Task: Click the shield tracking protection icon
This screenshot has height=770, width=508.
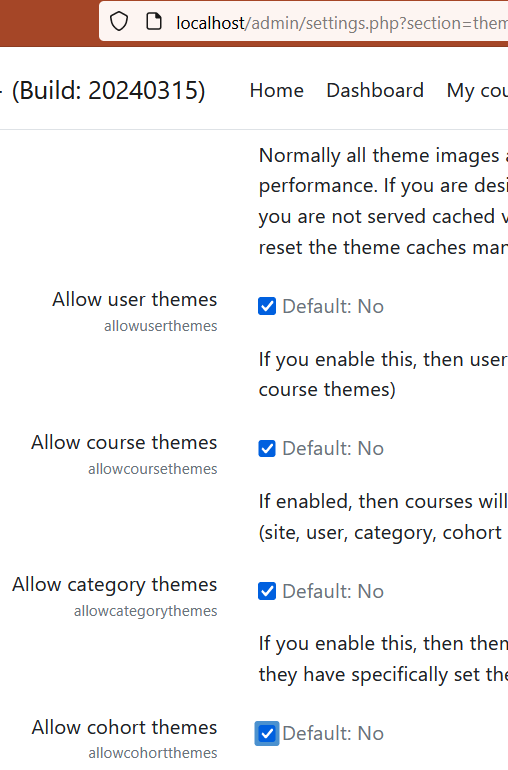Action: (x=119, y=22)
